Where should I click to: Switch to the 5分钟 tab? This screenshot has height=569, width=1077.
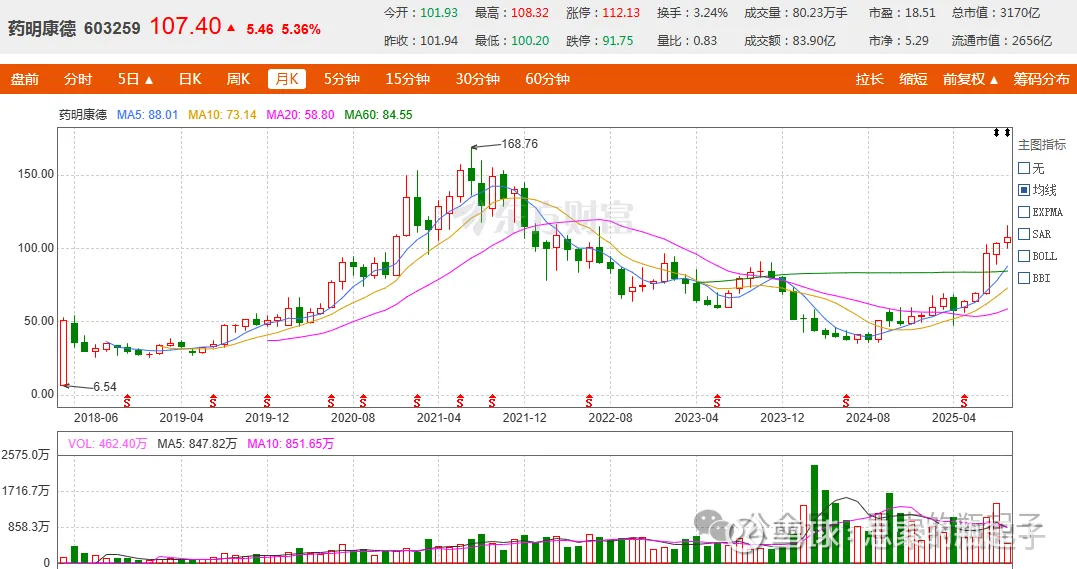pyautogui.click(x=342, y=79)
